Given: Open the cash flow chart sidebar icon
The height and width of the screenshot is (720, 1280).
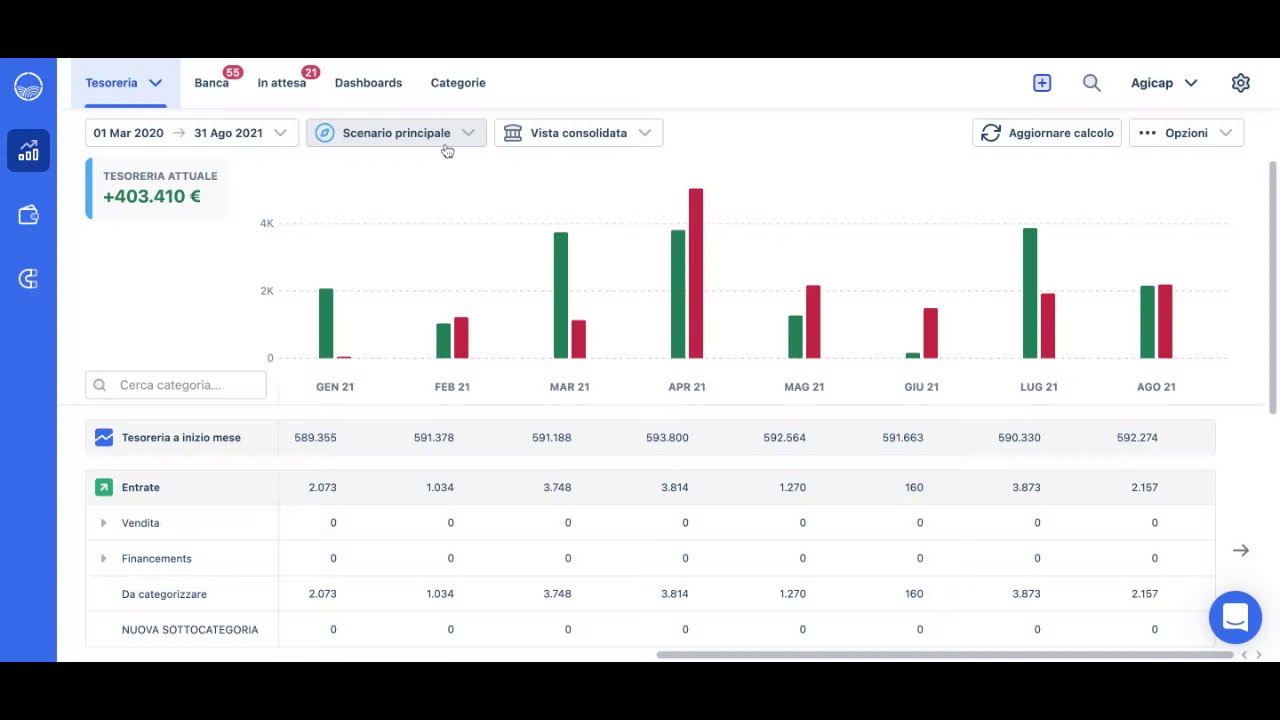Looking at the screenshot, I should (x=28, y=151).
